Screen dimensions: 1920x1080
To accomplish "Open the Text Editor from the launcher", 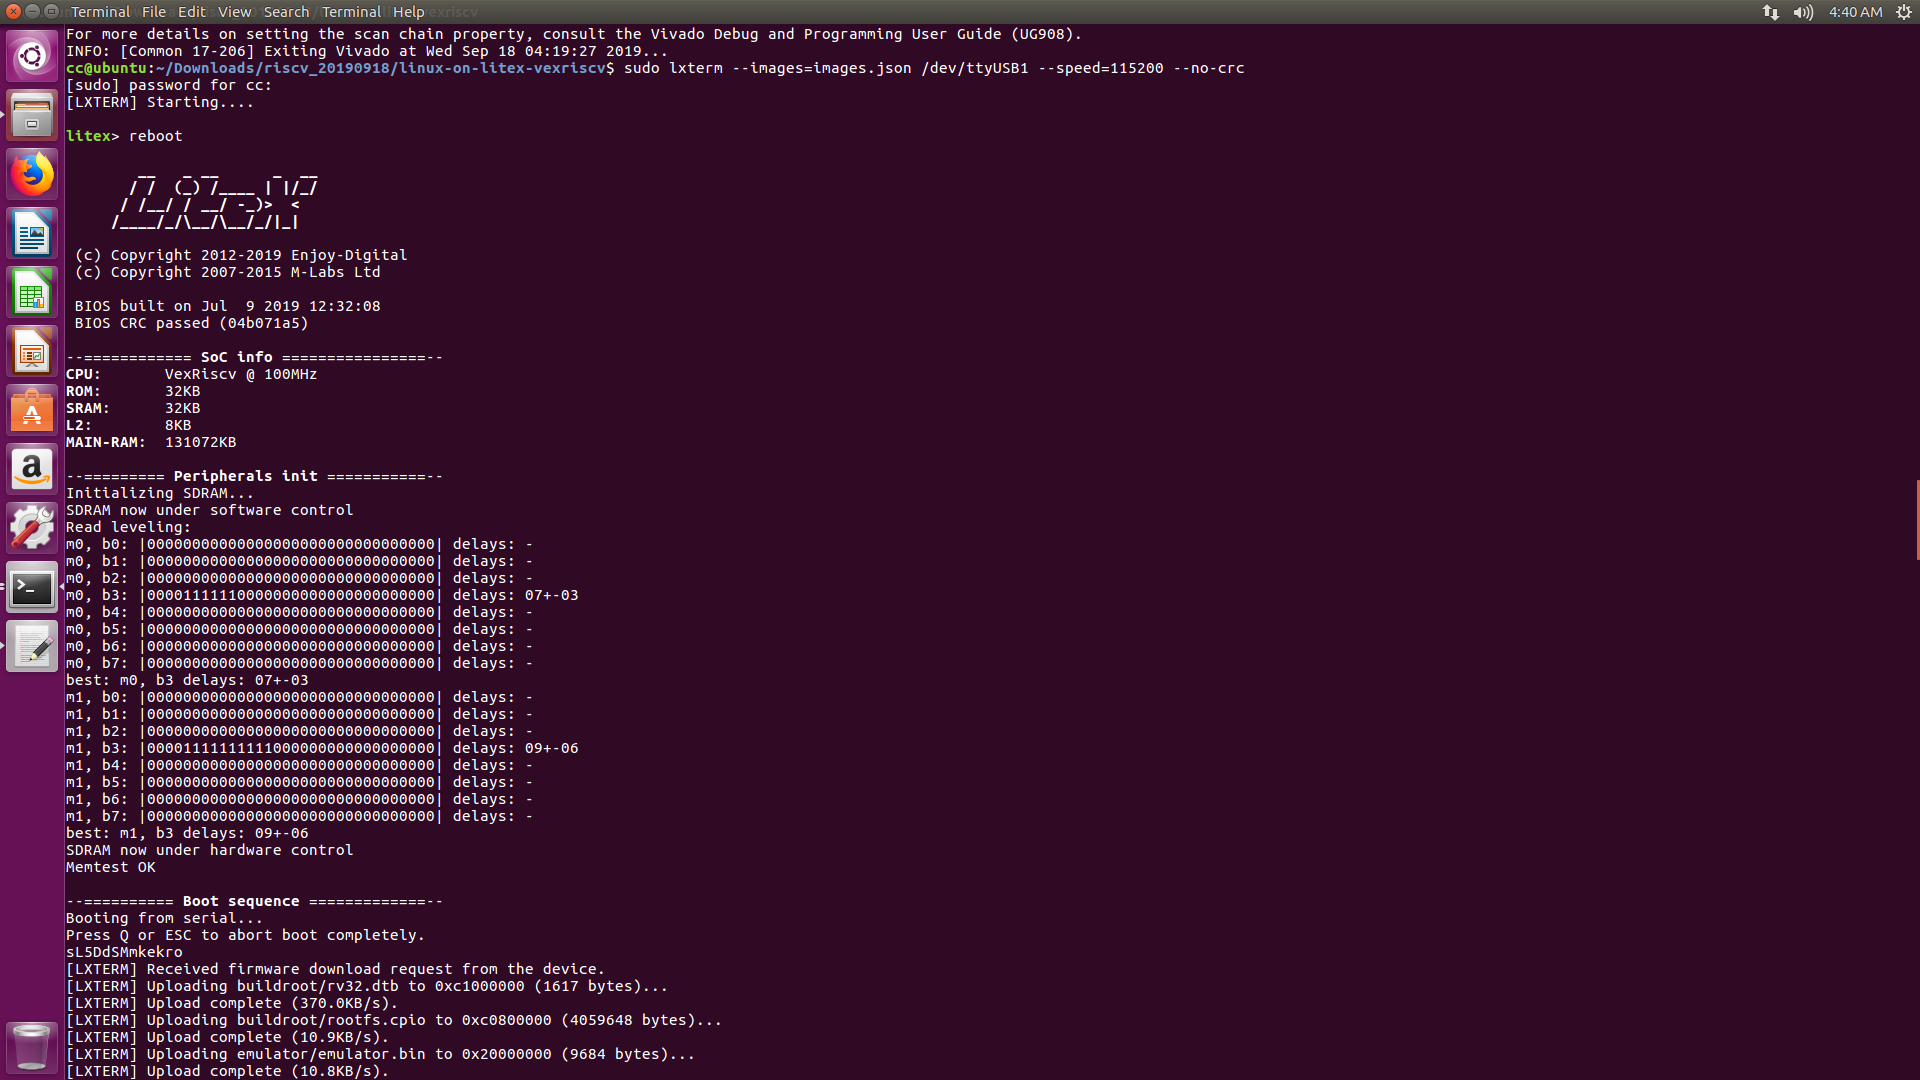I will click(32, 646).
